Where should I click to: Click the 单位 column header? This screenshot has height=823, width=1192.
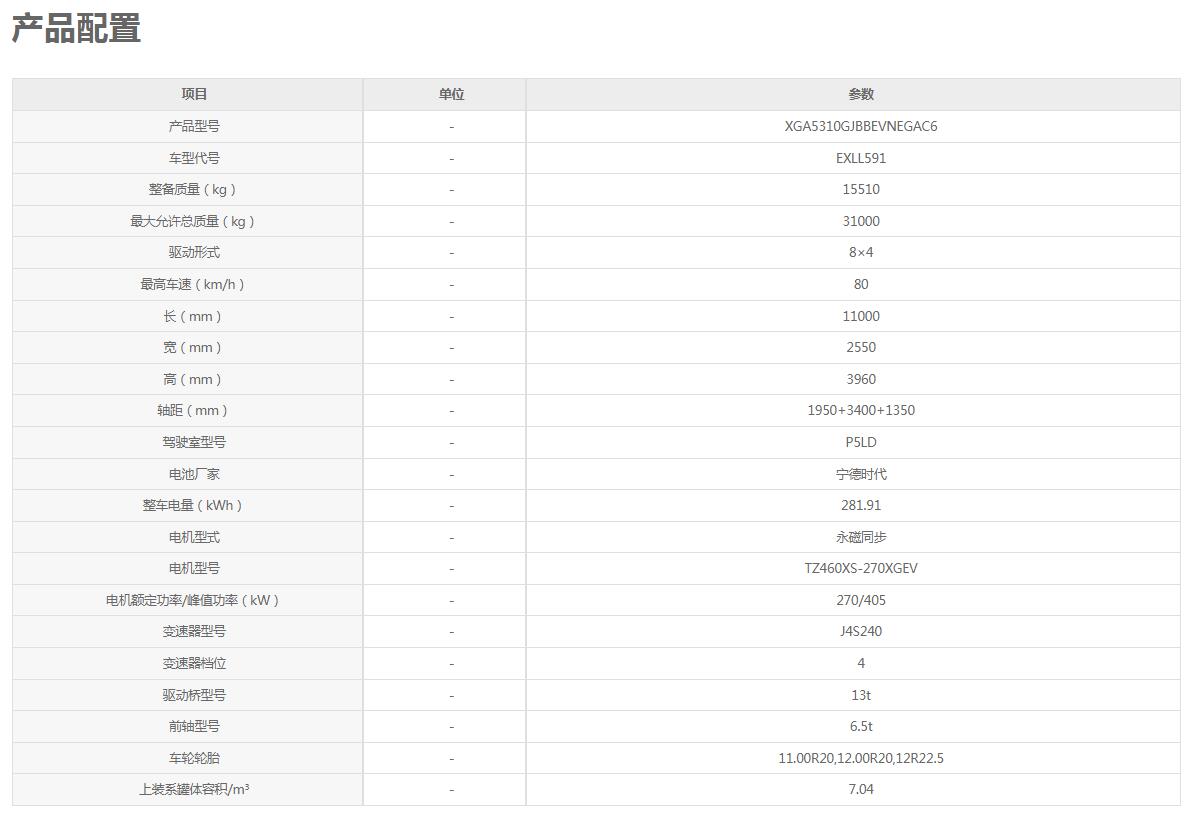[451, 94]
